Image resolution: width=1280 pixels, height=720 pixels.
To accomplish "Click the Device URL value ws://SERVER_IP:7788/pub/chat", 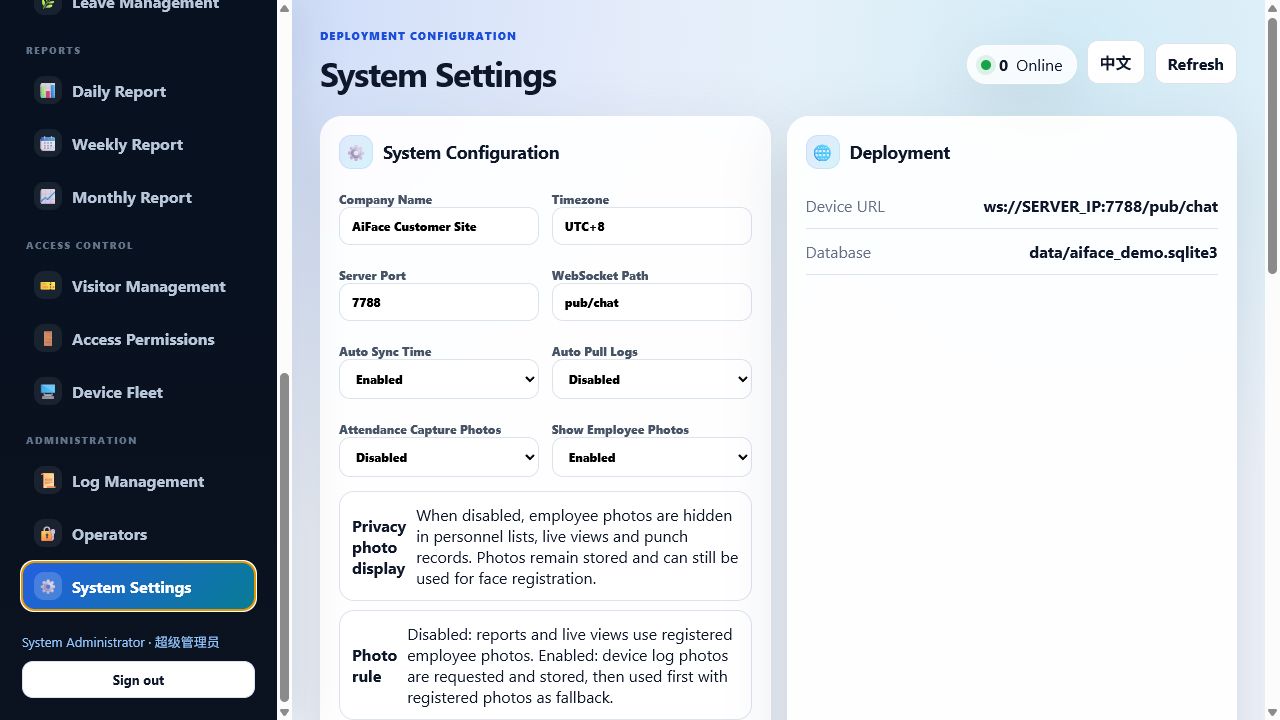I will tap(1100, 207).
